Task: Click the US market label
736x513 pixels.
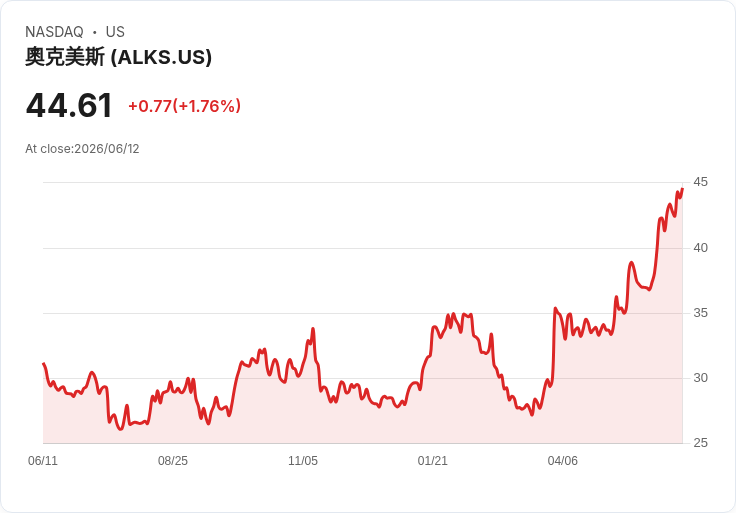Action: pyautogui.click(x=115, y=32)
